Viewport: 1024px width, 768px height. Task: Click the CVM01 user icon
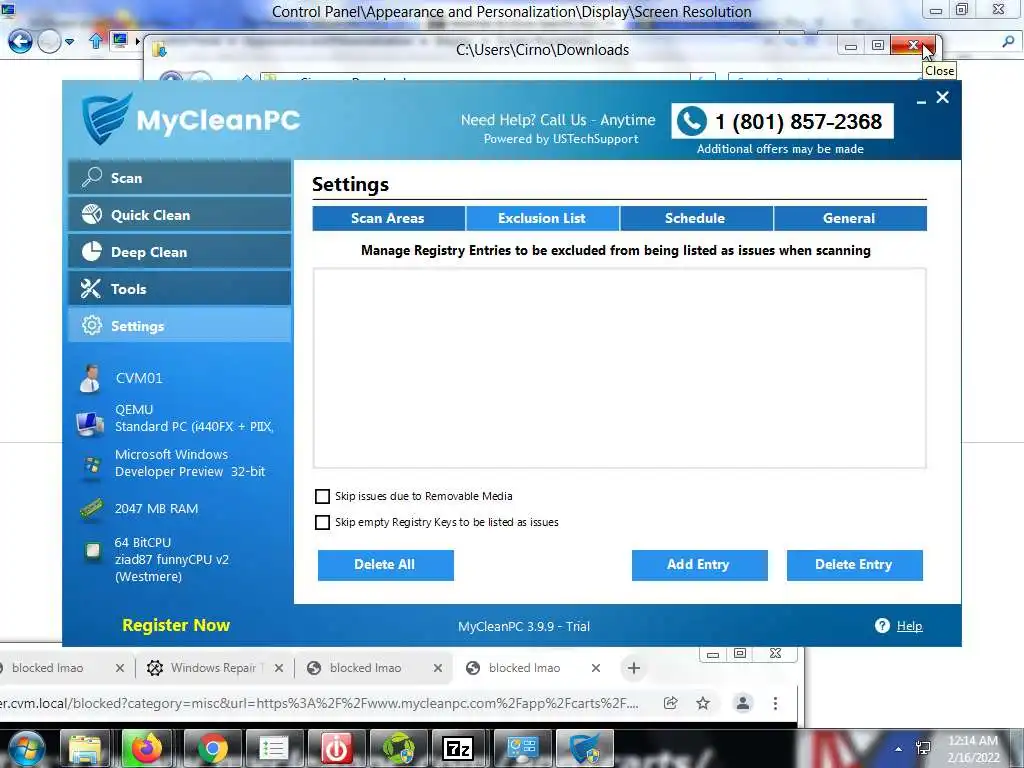(90, 379)
